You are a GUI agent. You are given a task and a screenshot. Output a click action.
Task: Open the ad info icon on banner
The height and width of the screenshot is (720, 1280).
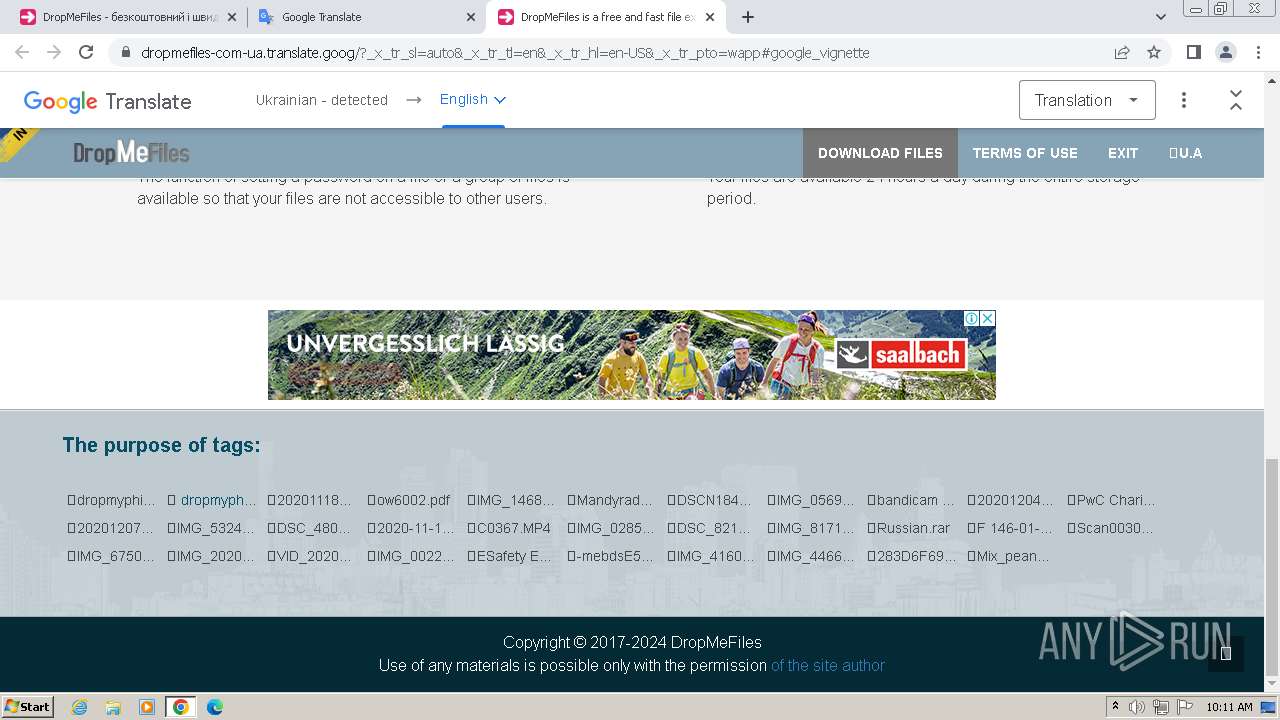tap(971, 318)
